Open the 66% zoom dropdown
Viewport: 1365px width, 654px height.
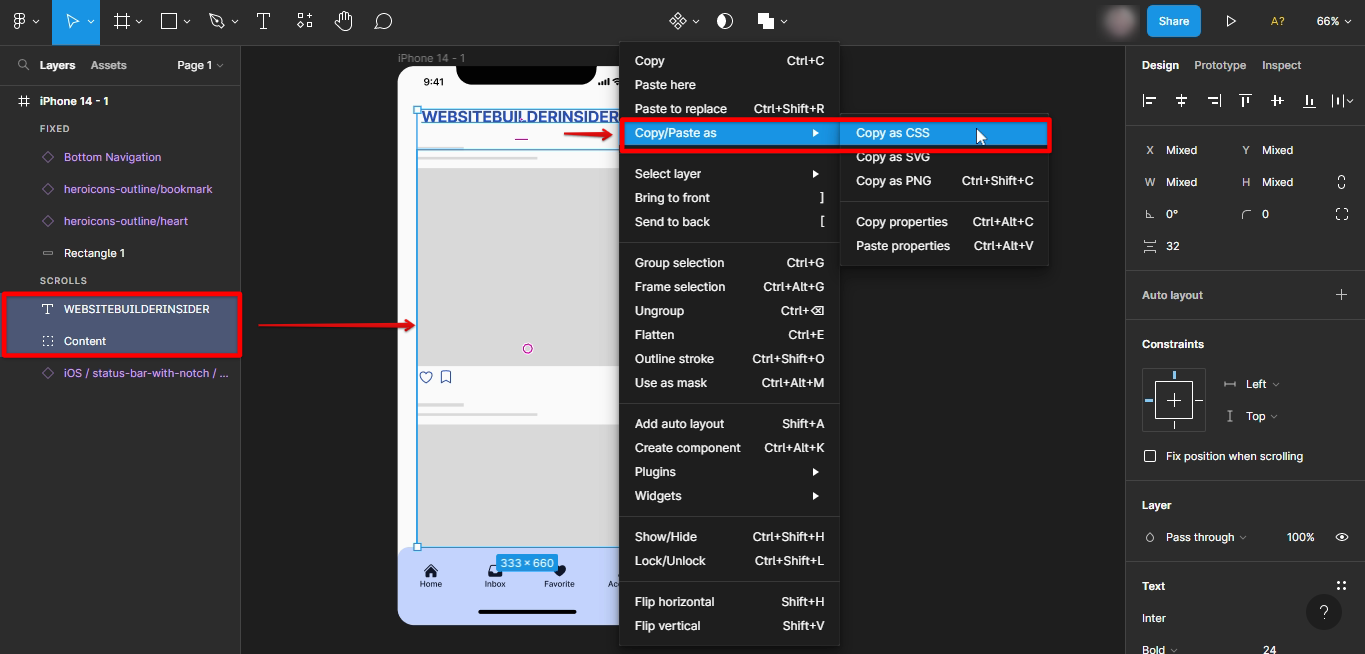1334,21
